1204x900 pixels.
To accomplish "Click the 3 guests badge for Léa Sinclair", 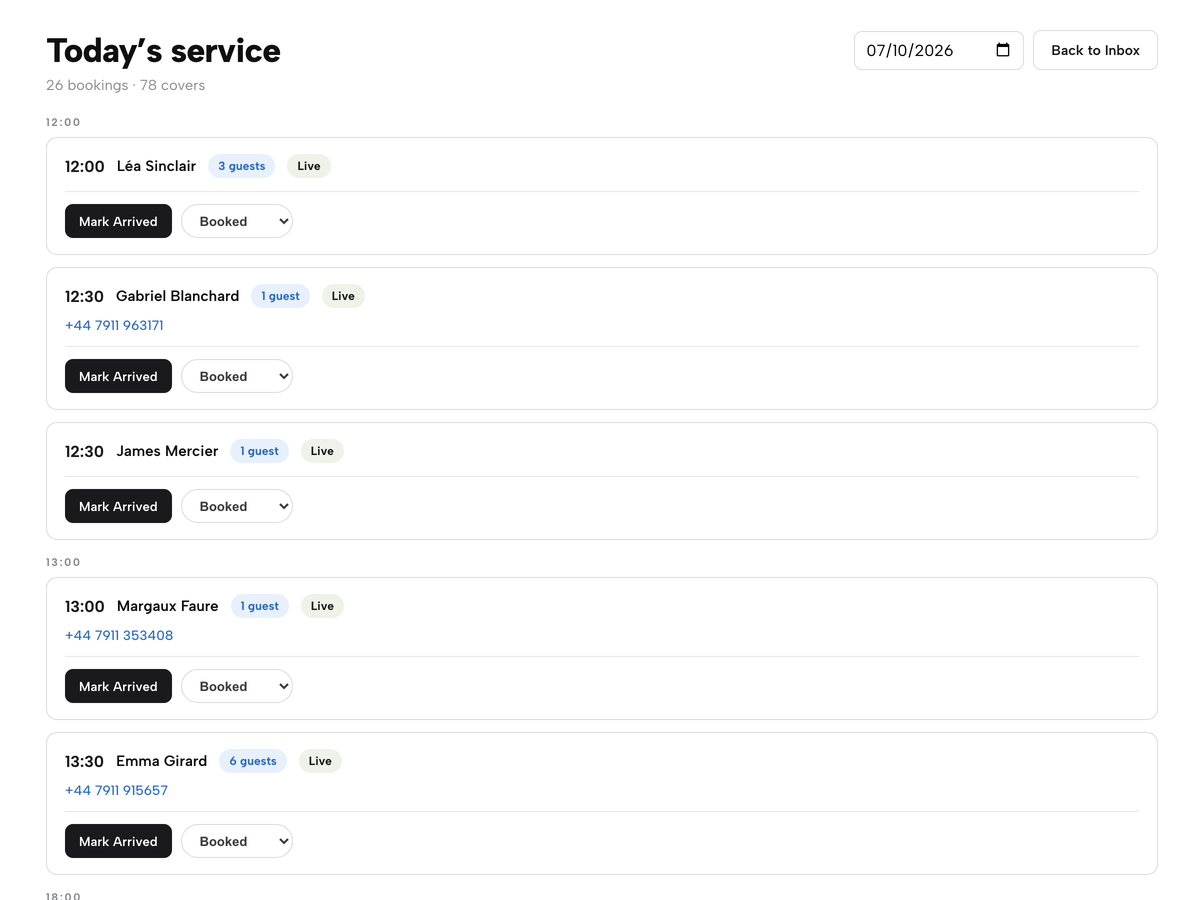I will click(242, 166).
